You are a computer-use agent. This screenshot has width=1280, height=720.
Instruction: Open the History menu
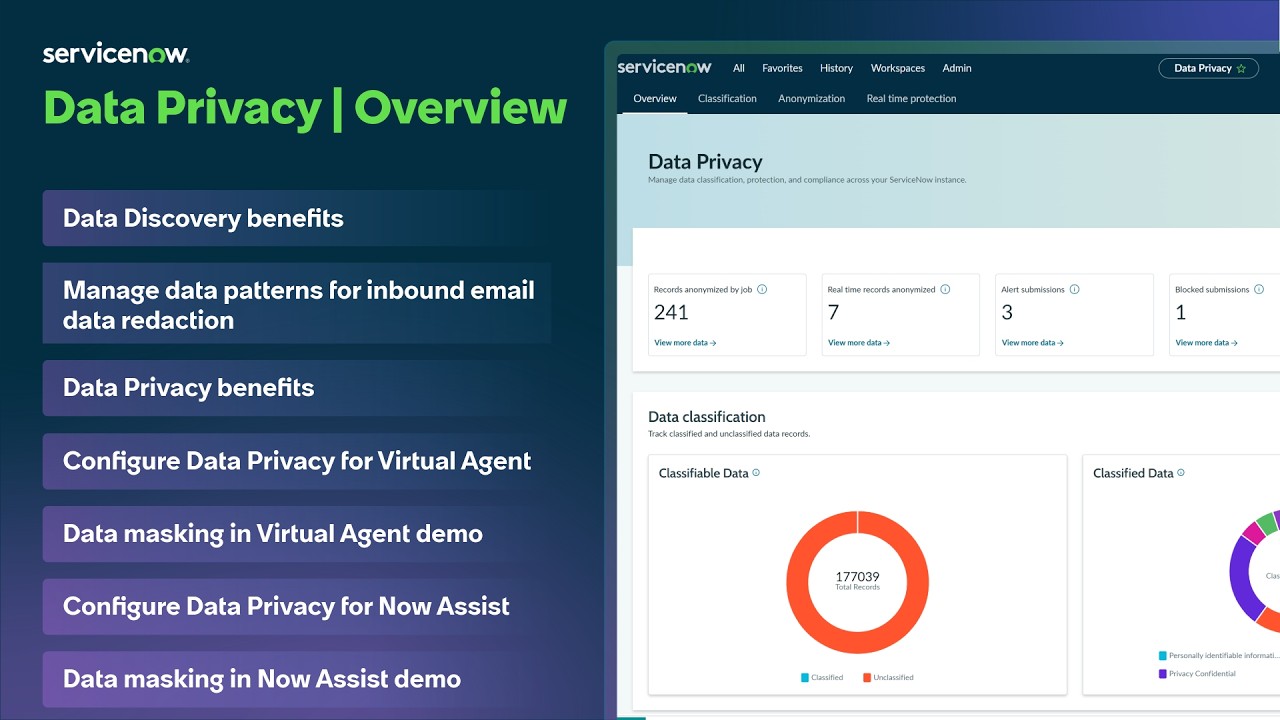pyautogui.click(x=836, y=68)
